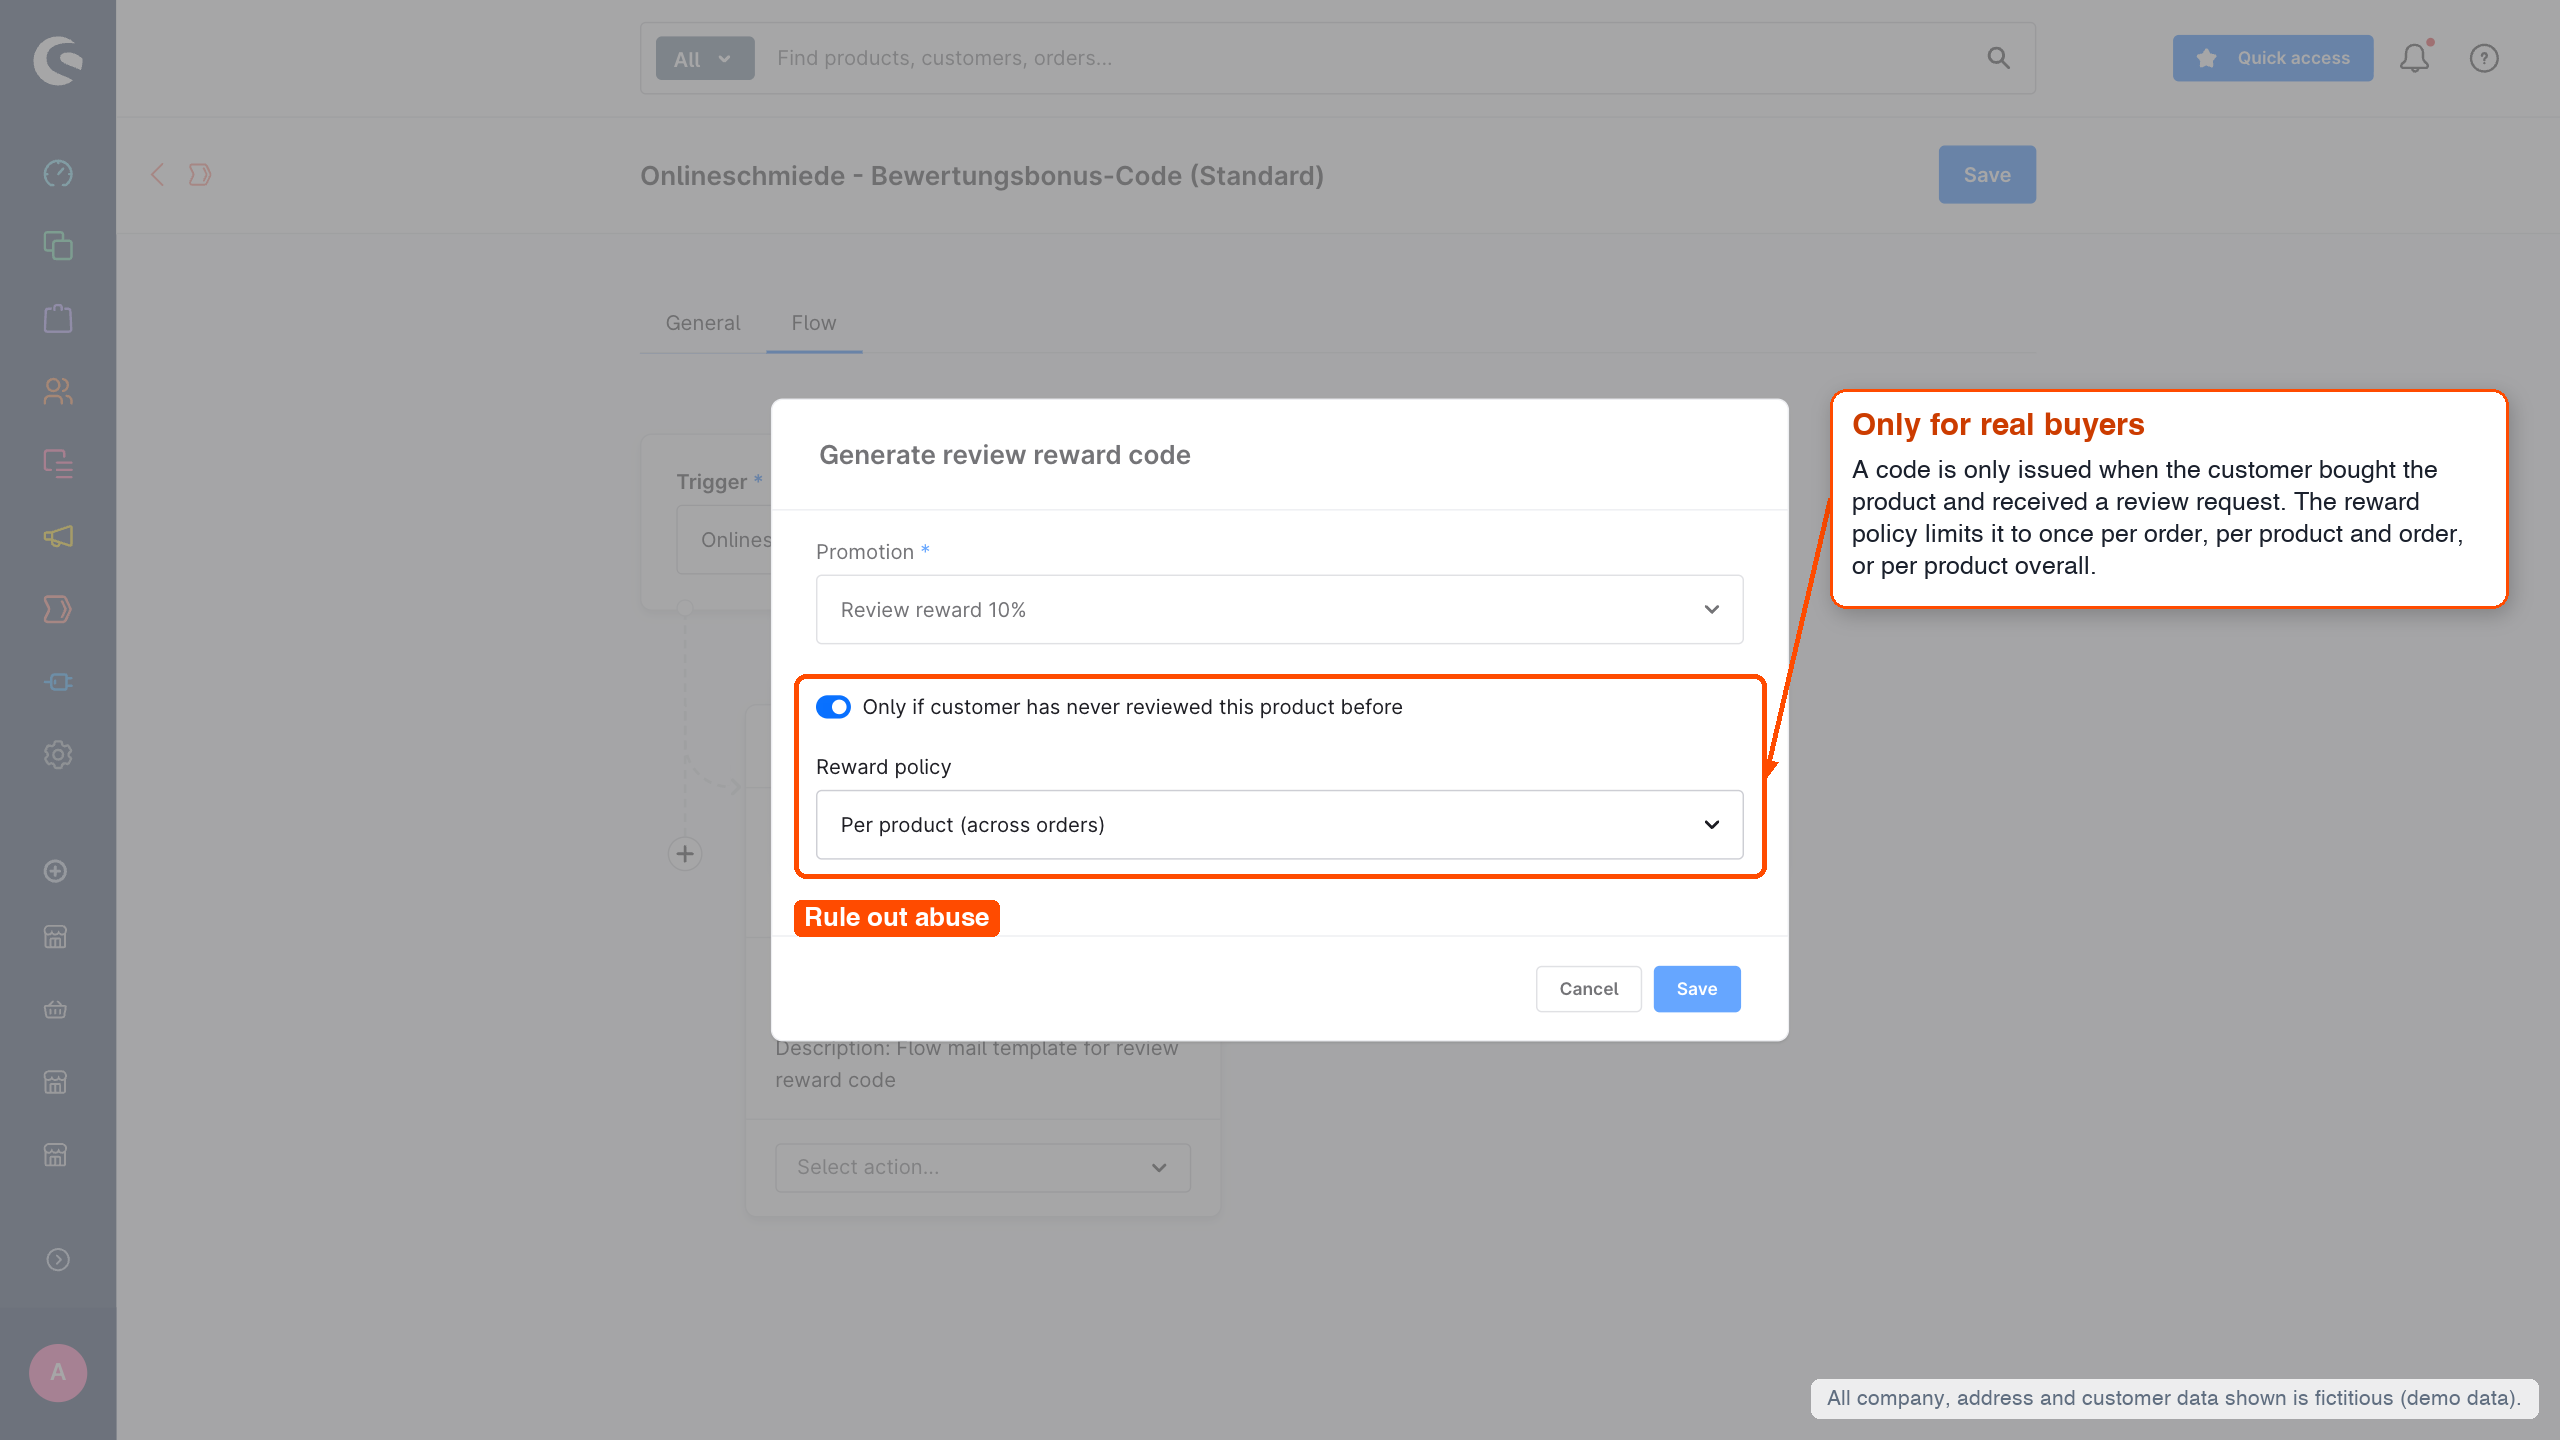2560x1440 pixels.
Task: Open the Catalogues icon in sidebar
Action: click(x=58, y=246)
